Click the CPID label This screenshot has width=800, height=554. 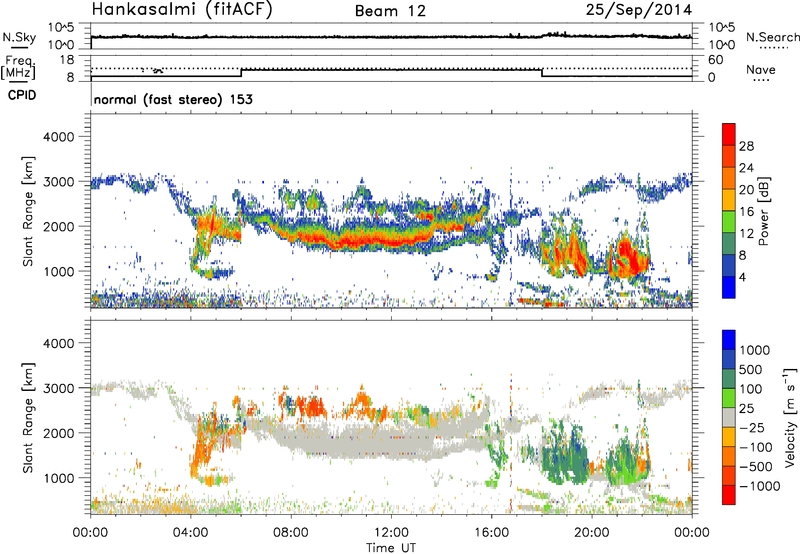[22, 95]
